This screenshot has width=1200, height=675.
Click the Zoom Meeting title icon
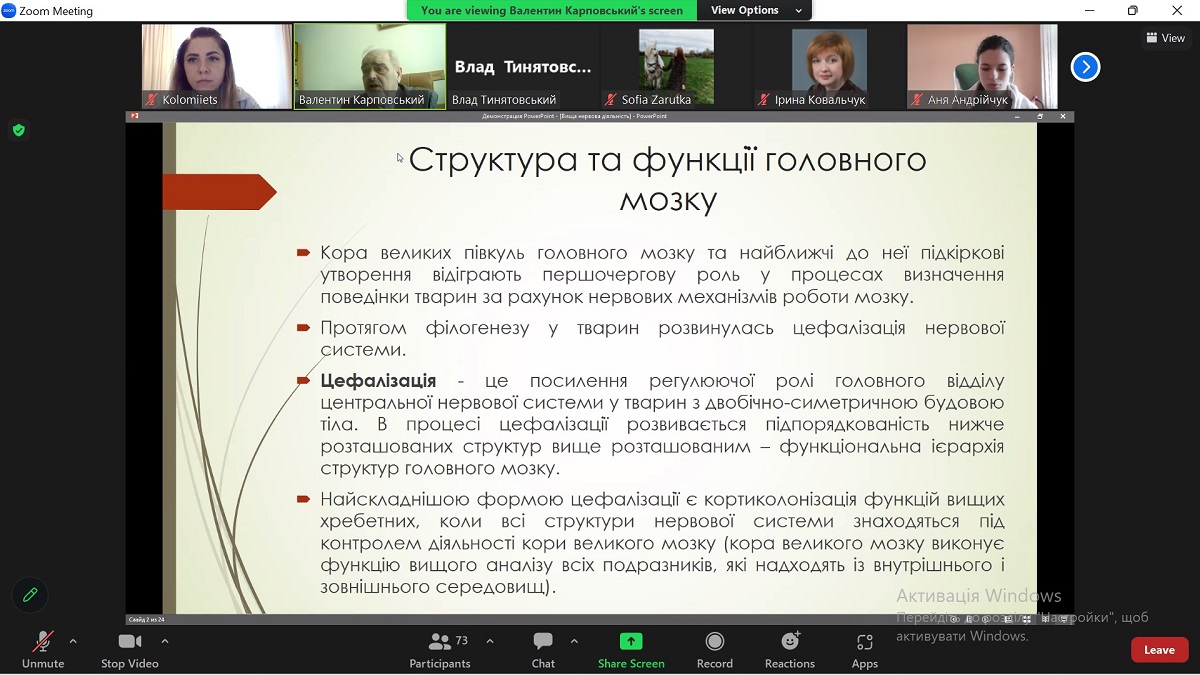pos(9,11)
